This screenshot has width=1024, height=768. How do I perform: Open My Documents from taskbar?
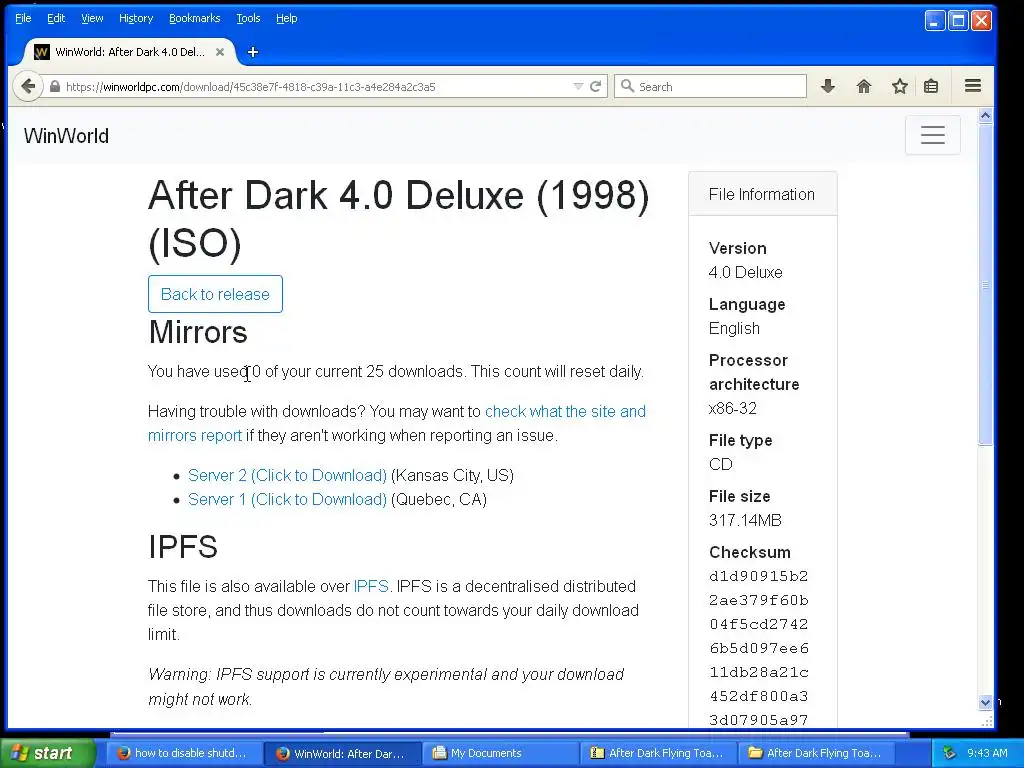[x=501, y=753]
